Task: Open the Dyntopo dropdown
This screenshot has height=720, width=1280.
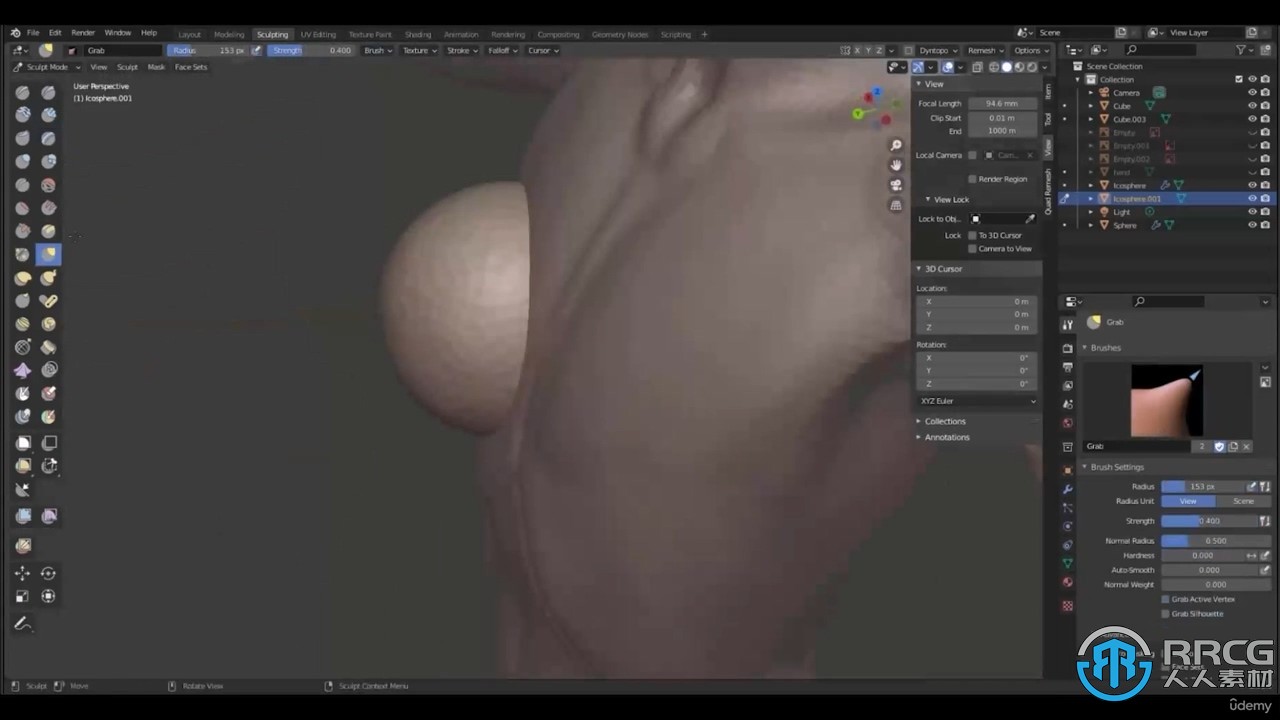Action: [x=937, y=50]
